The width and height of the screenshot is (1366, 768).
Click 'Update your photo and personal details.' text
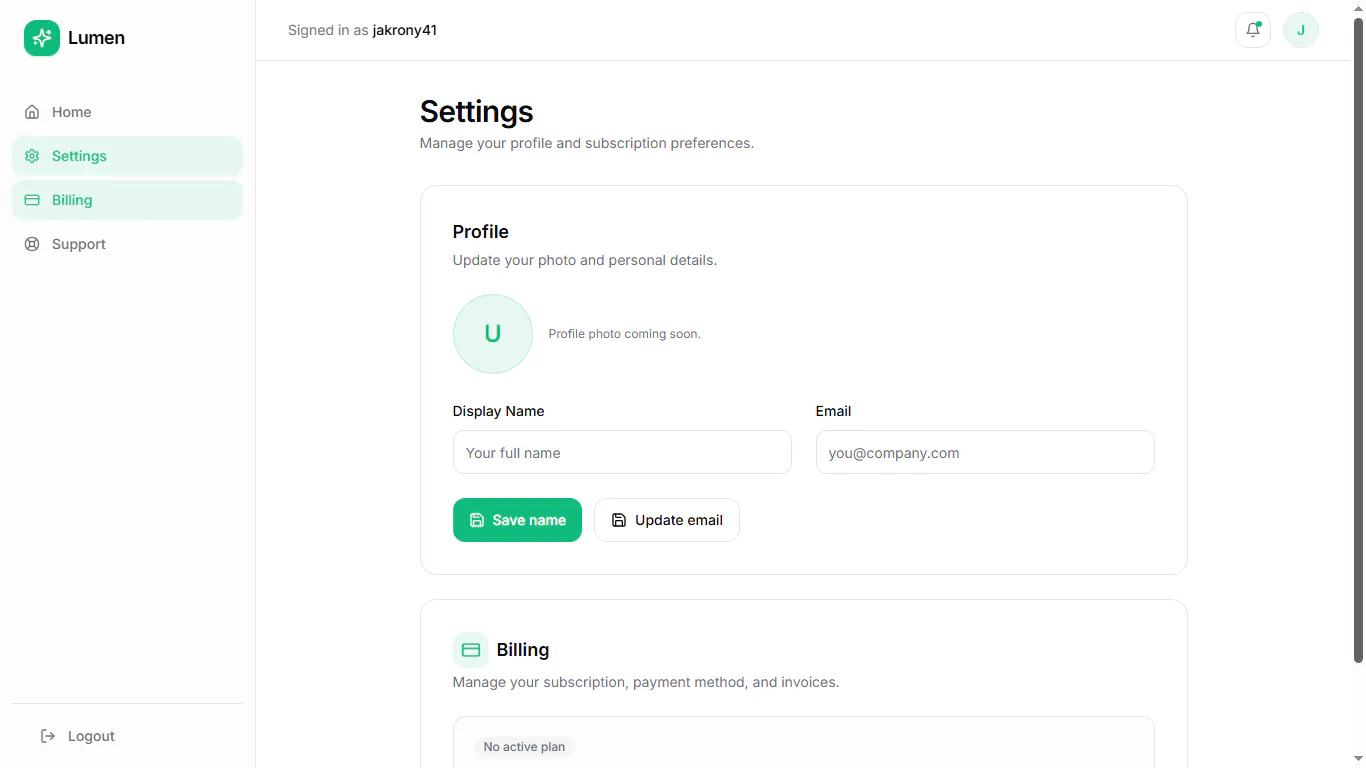point(585,260)
